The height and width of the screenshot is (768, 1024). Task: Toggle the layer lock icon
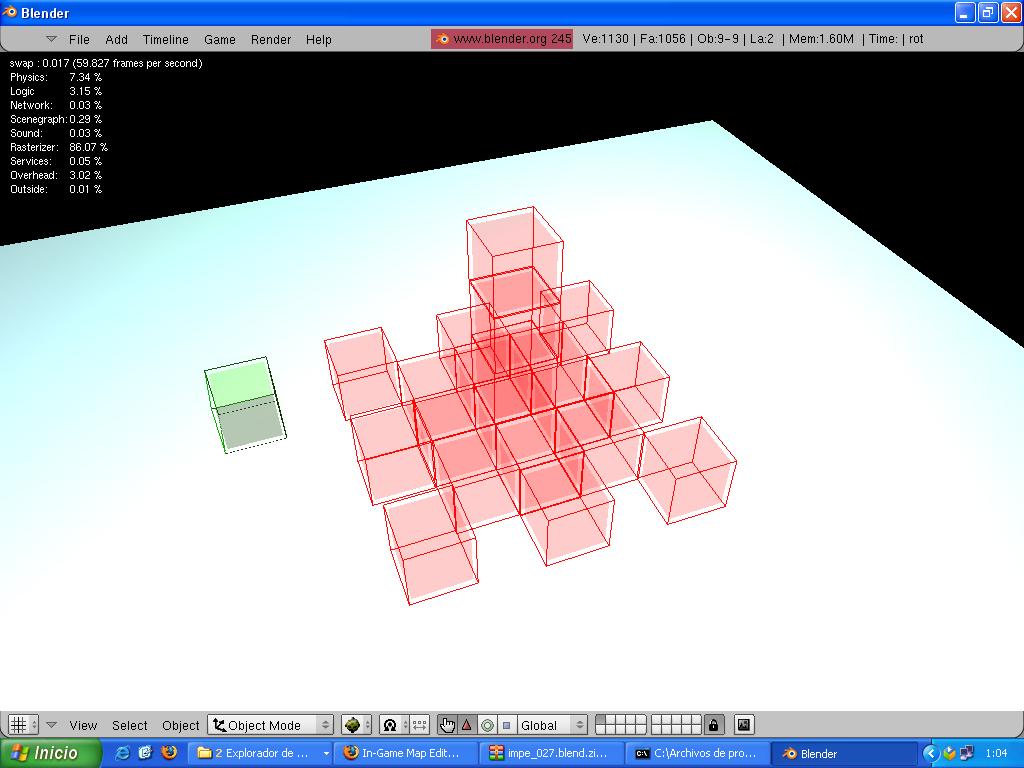point(714,725)
